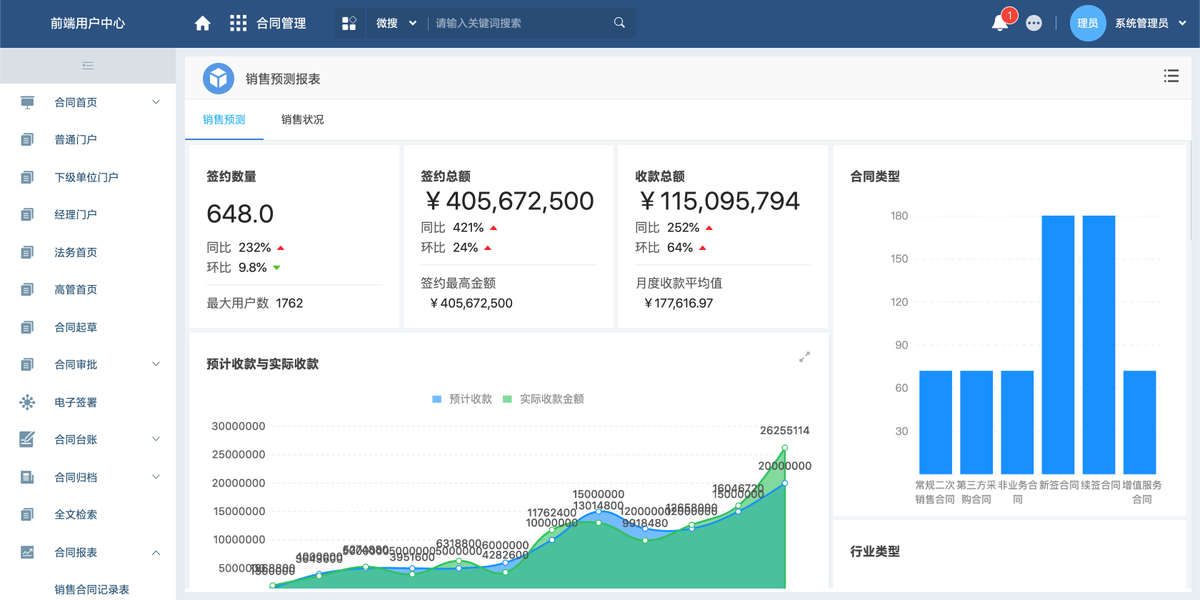Click the home icon in top bar
Viewport: 1200px width, 600px height.
202,23
